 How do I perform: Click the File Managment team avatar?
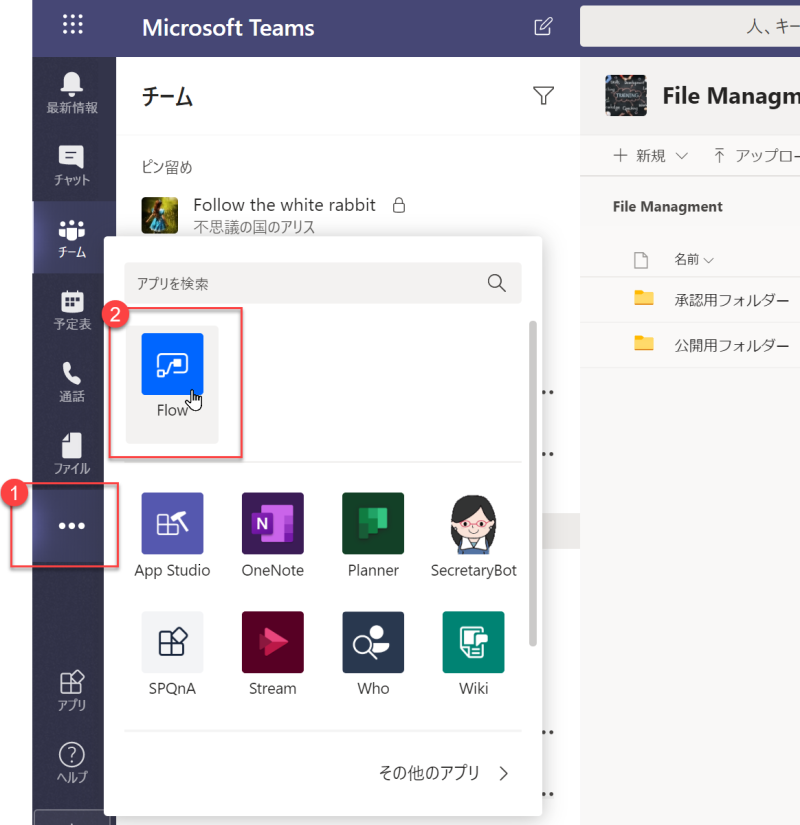tap(626, 95)
